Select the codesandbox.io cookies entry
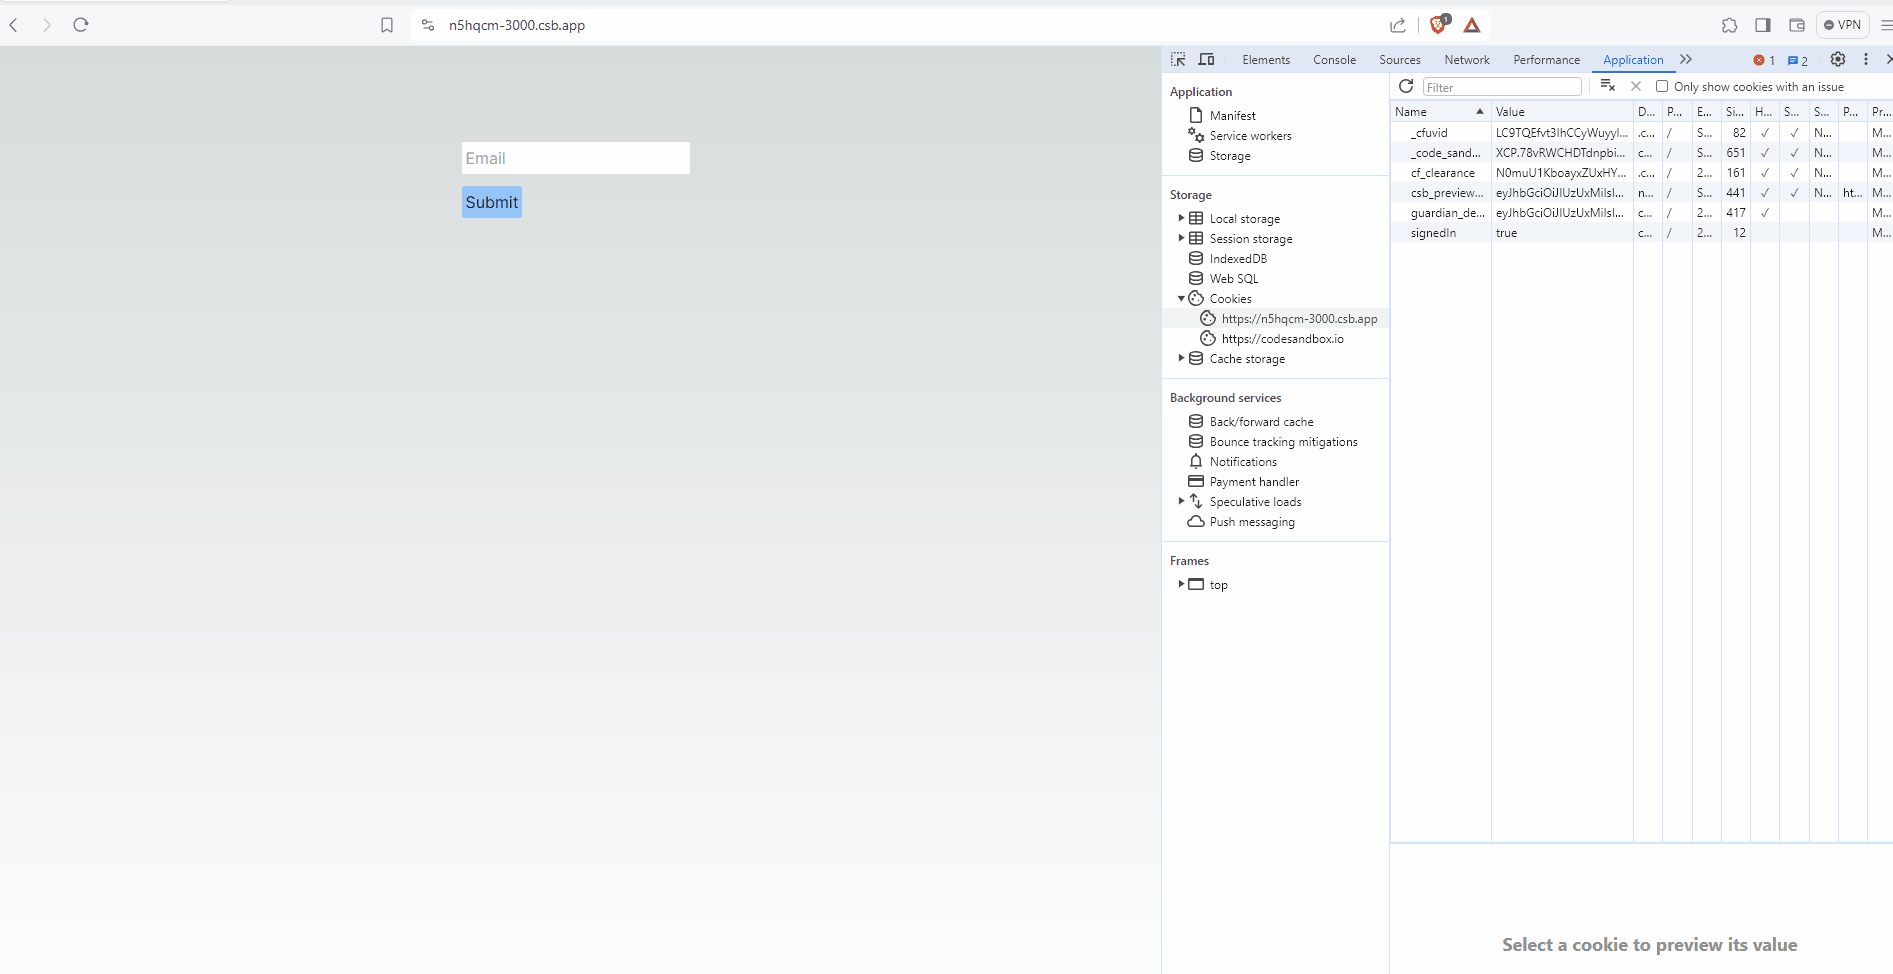Image resolution: width=1893 pixels, height=974 pixels. click(x=1282, y=339)
